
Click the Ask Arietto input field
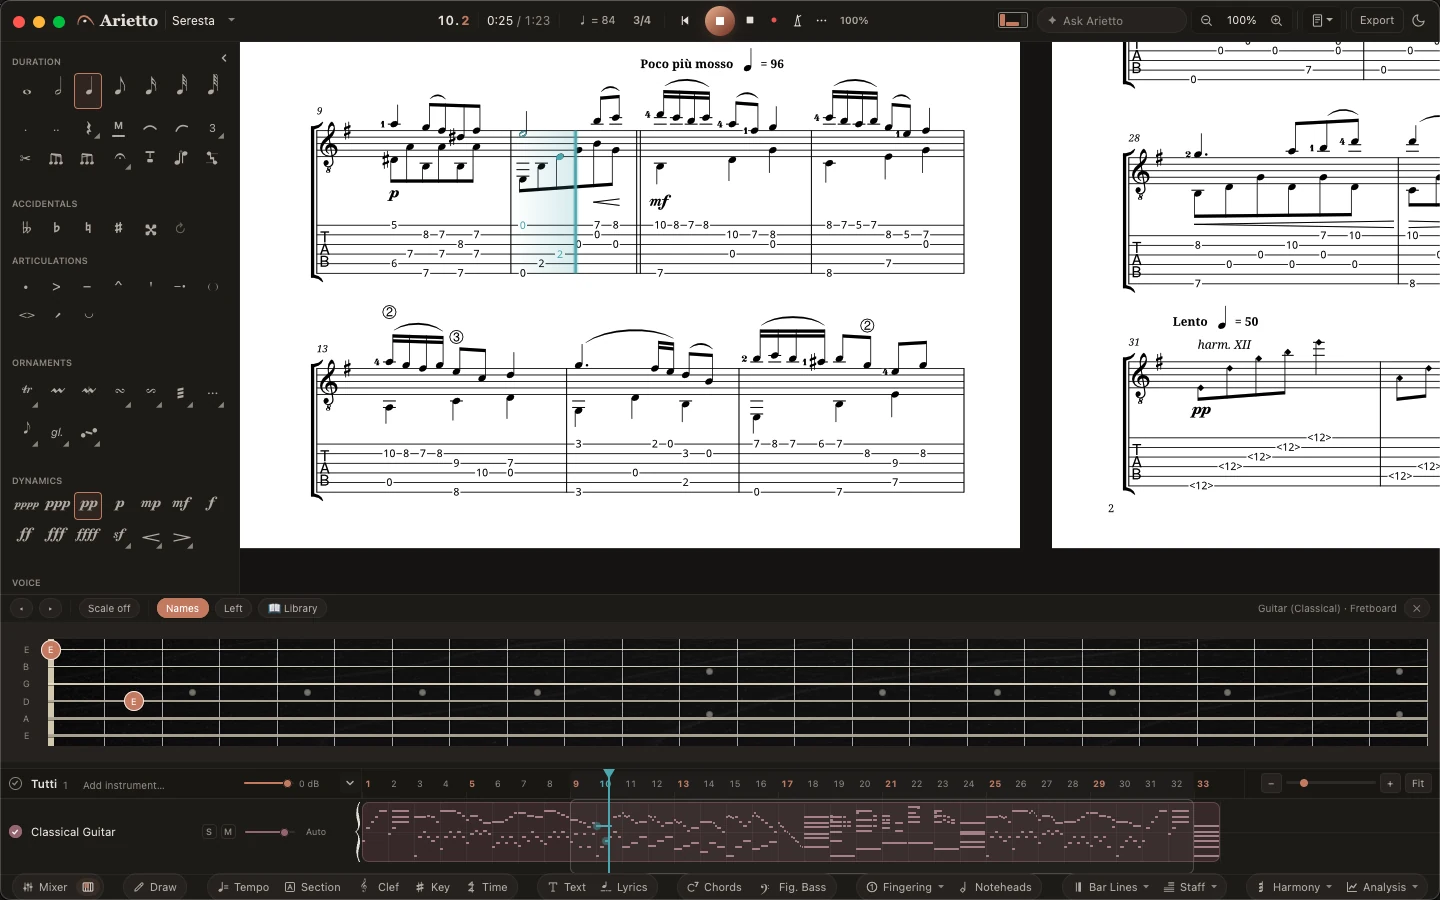pyautogui.click(x=1112, y=20)
